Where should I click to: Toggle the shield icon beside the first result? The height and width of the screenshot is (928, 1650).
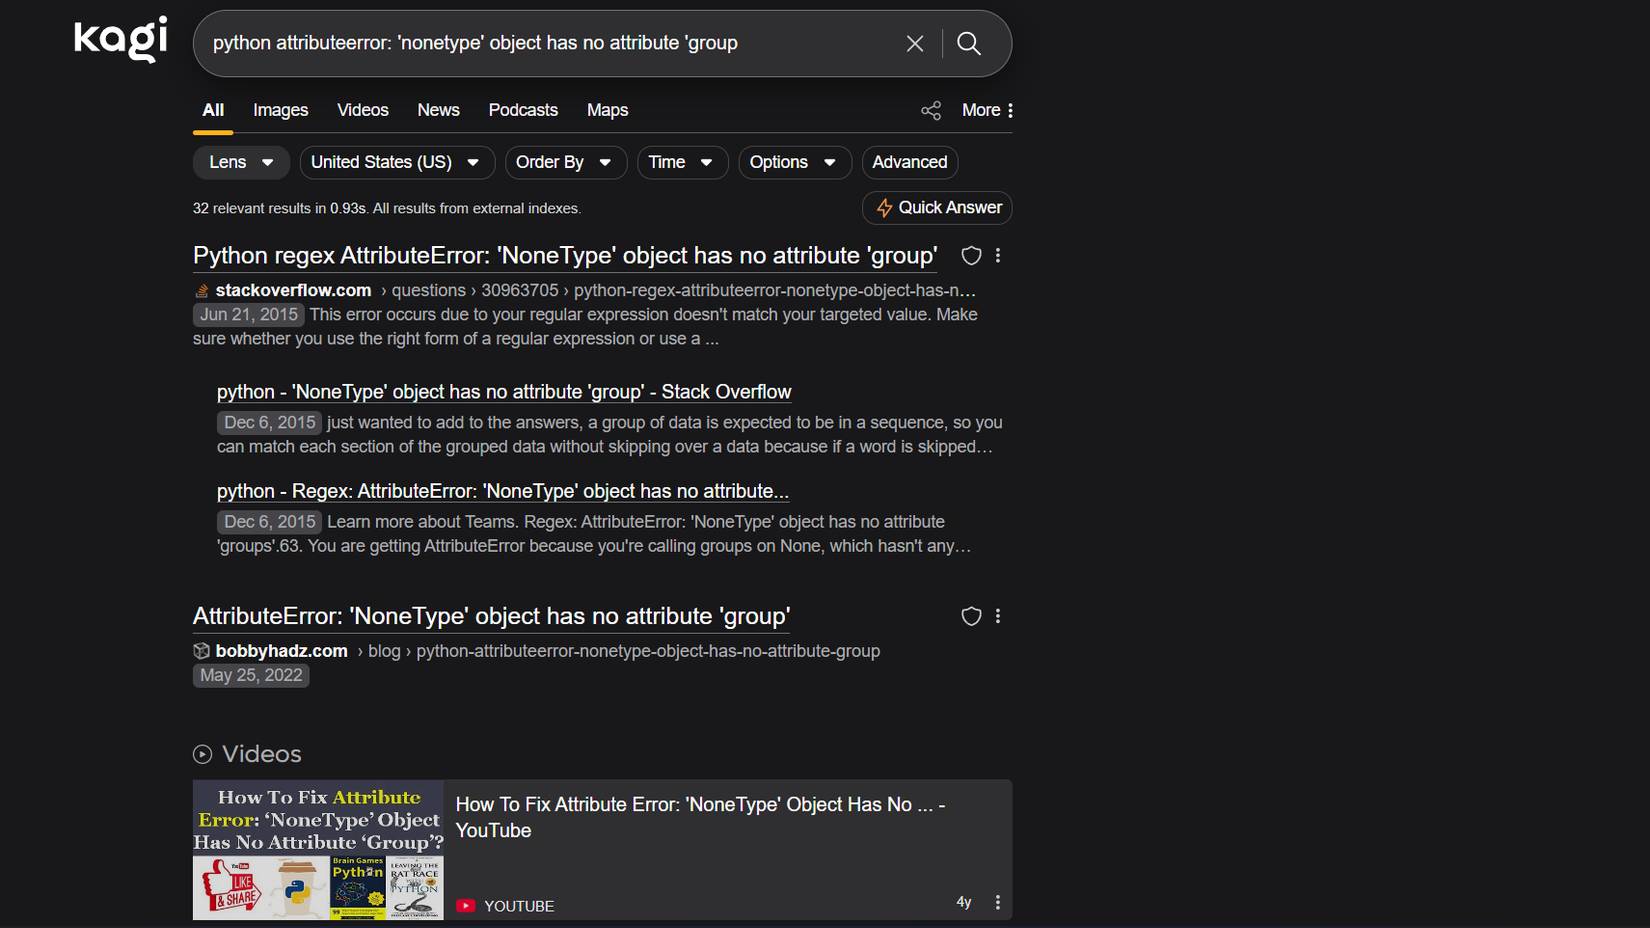[x=970, y=256]
